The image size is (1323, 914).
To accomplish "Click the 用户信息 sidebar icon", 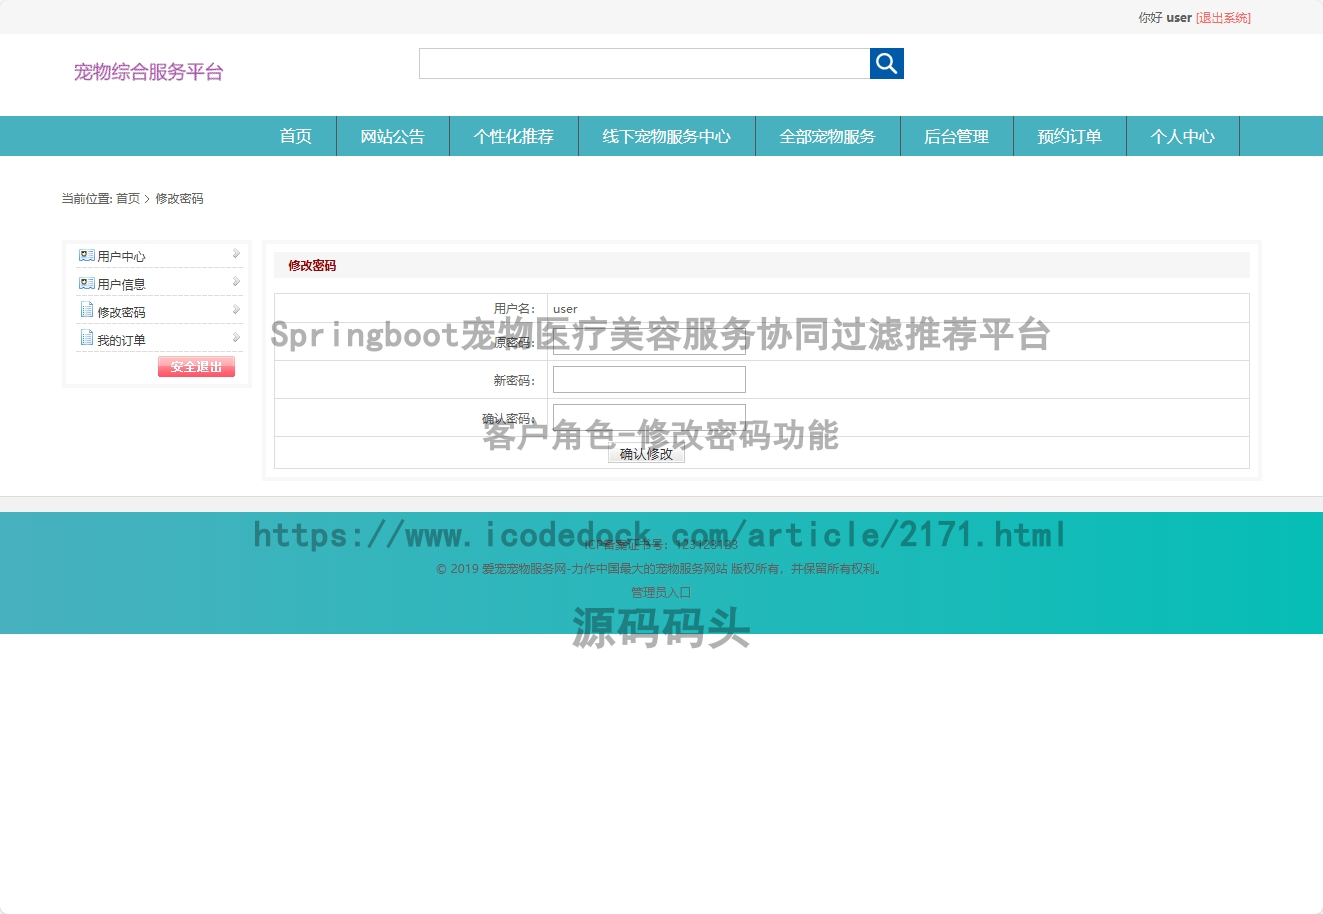I will coord(87,283).
